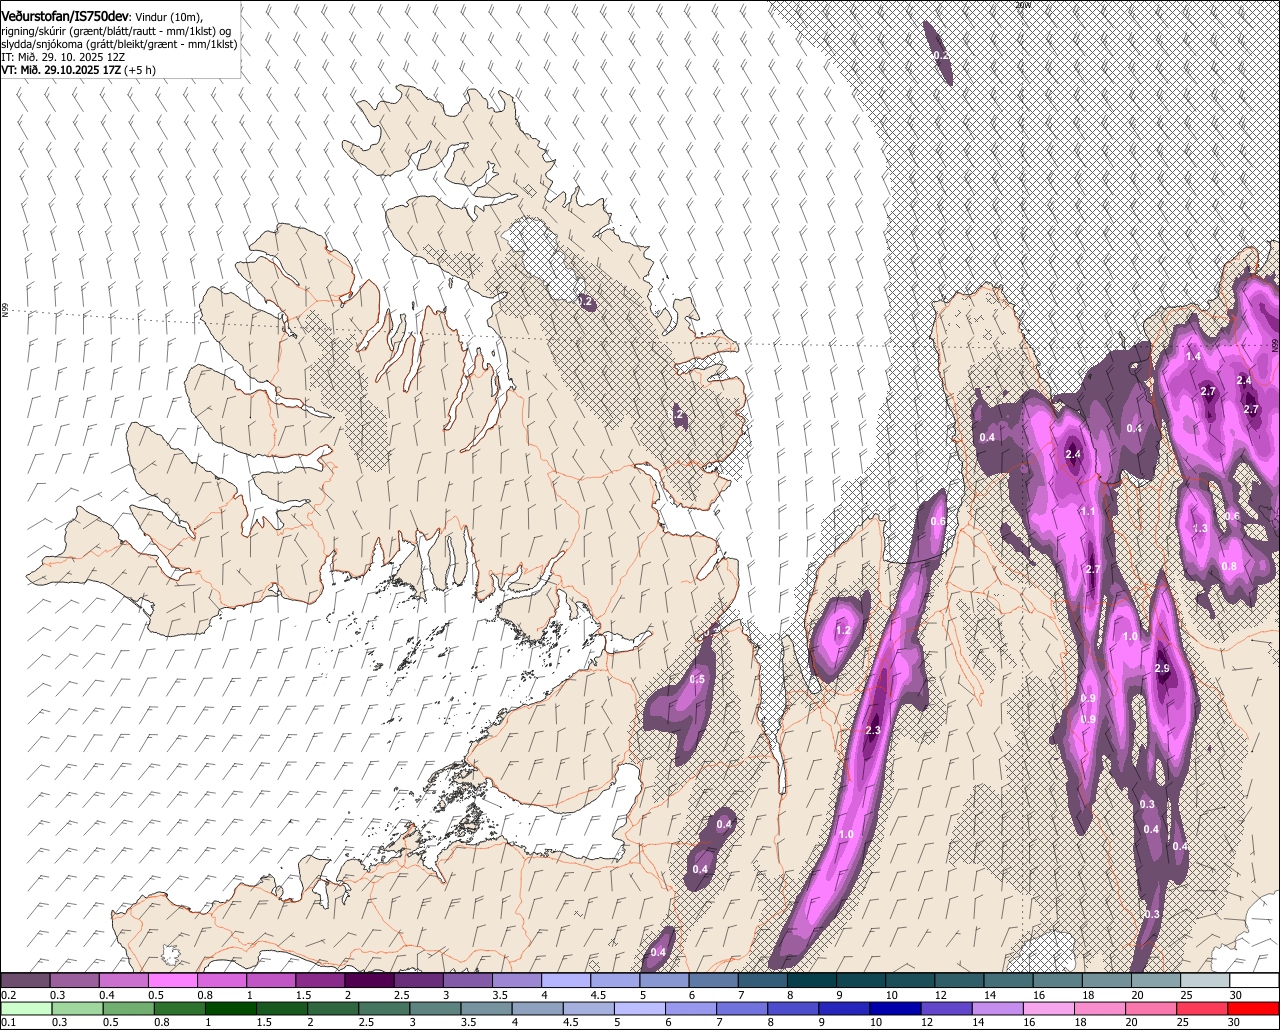
Task: Select the 16 light pink swatch in lower legend
Action: tap(1050, 1009)
